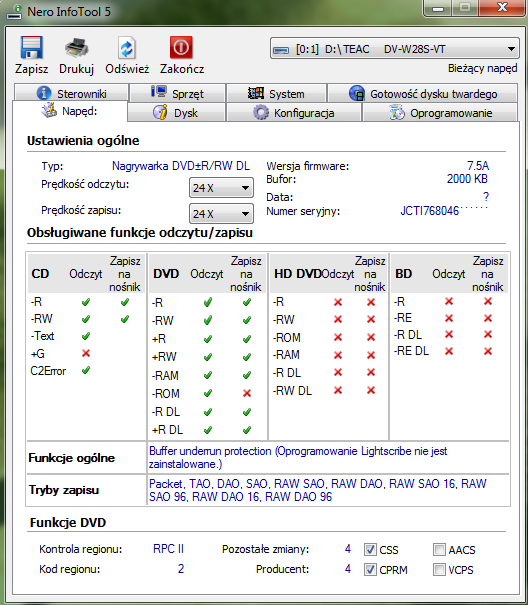
Task: Click the Data question mark value
Action: pyautogui.click(x=486, y=197)
